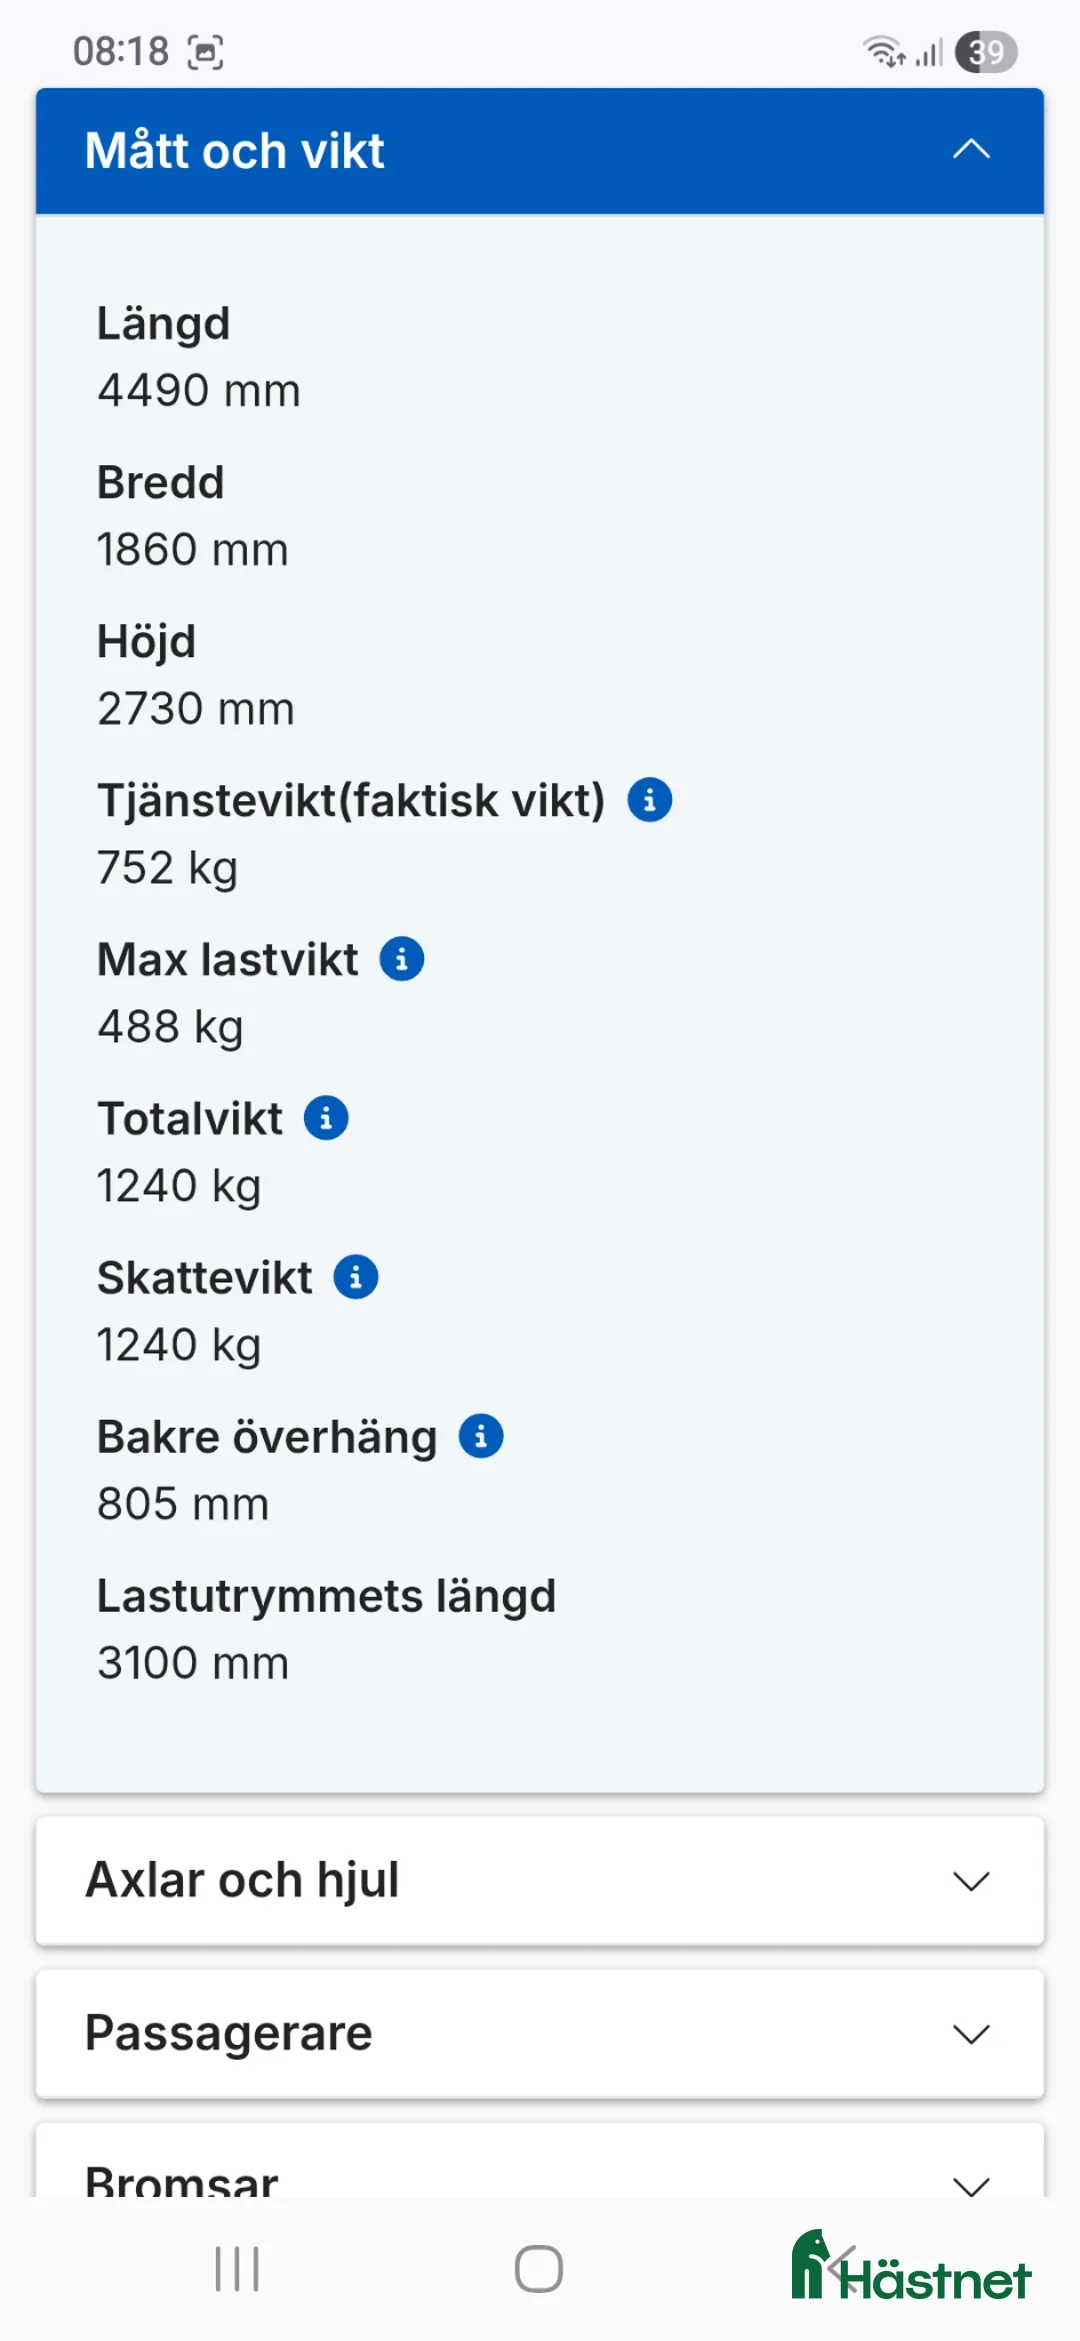Viewport: 1080px width, 2341px height.
Task: Tap the Längd value 4490 mm
Action: point(199,391)
